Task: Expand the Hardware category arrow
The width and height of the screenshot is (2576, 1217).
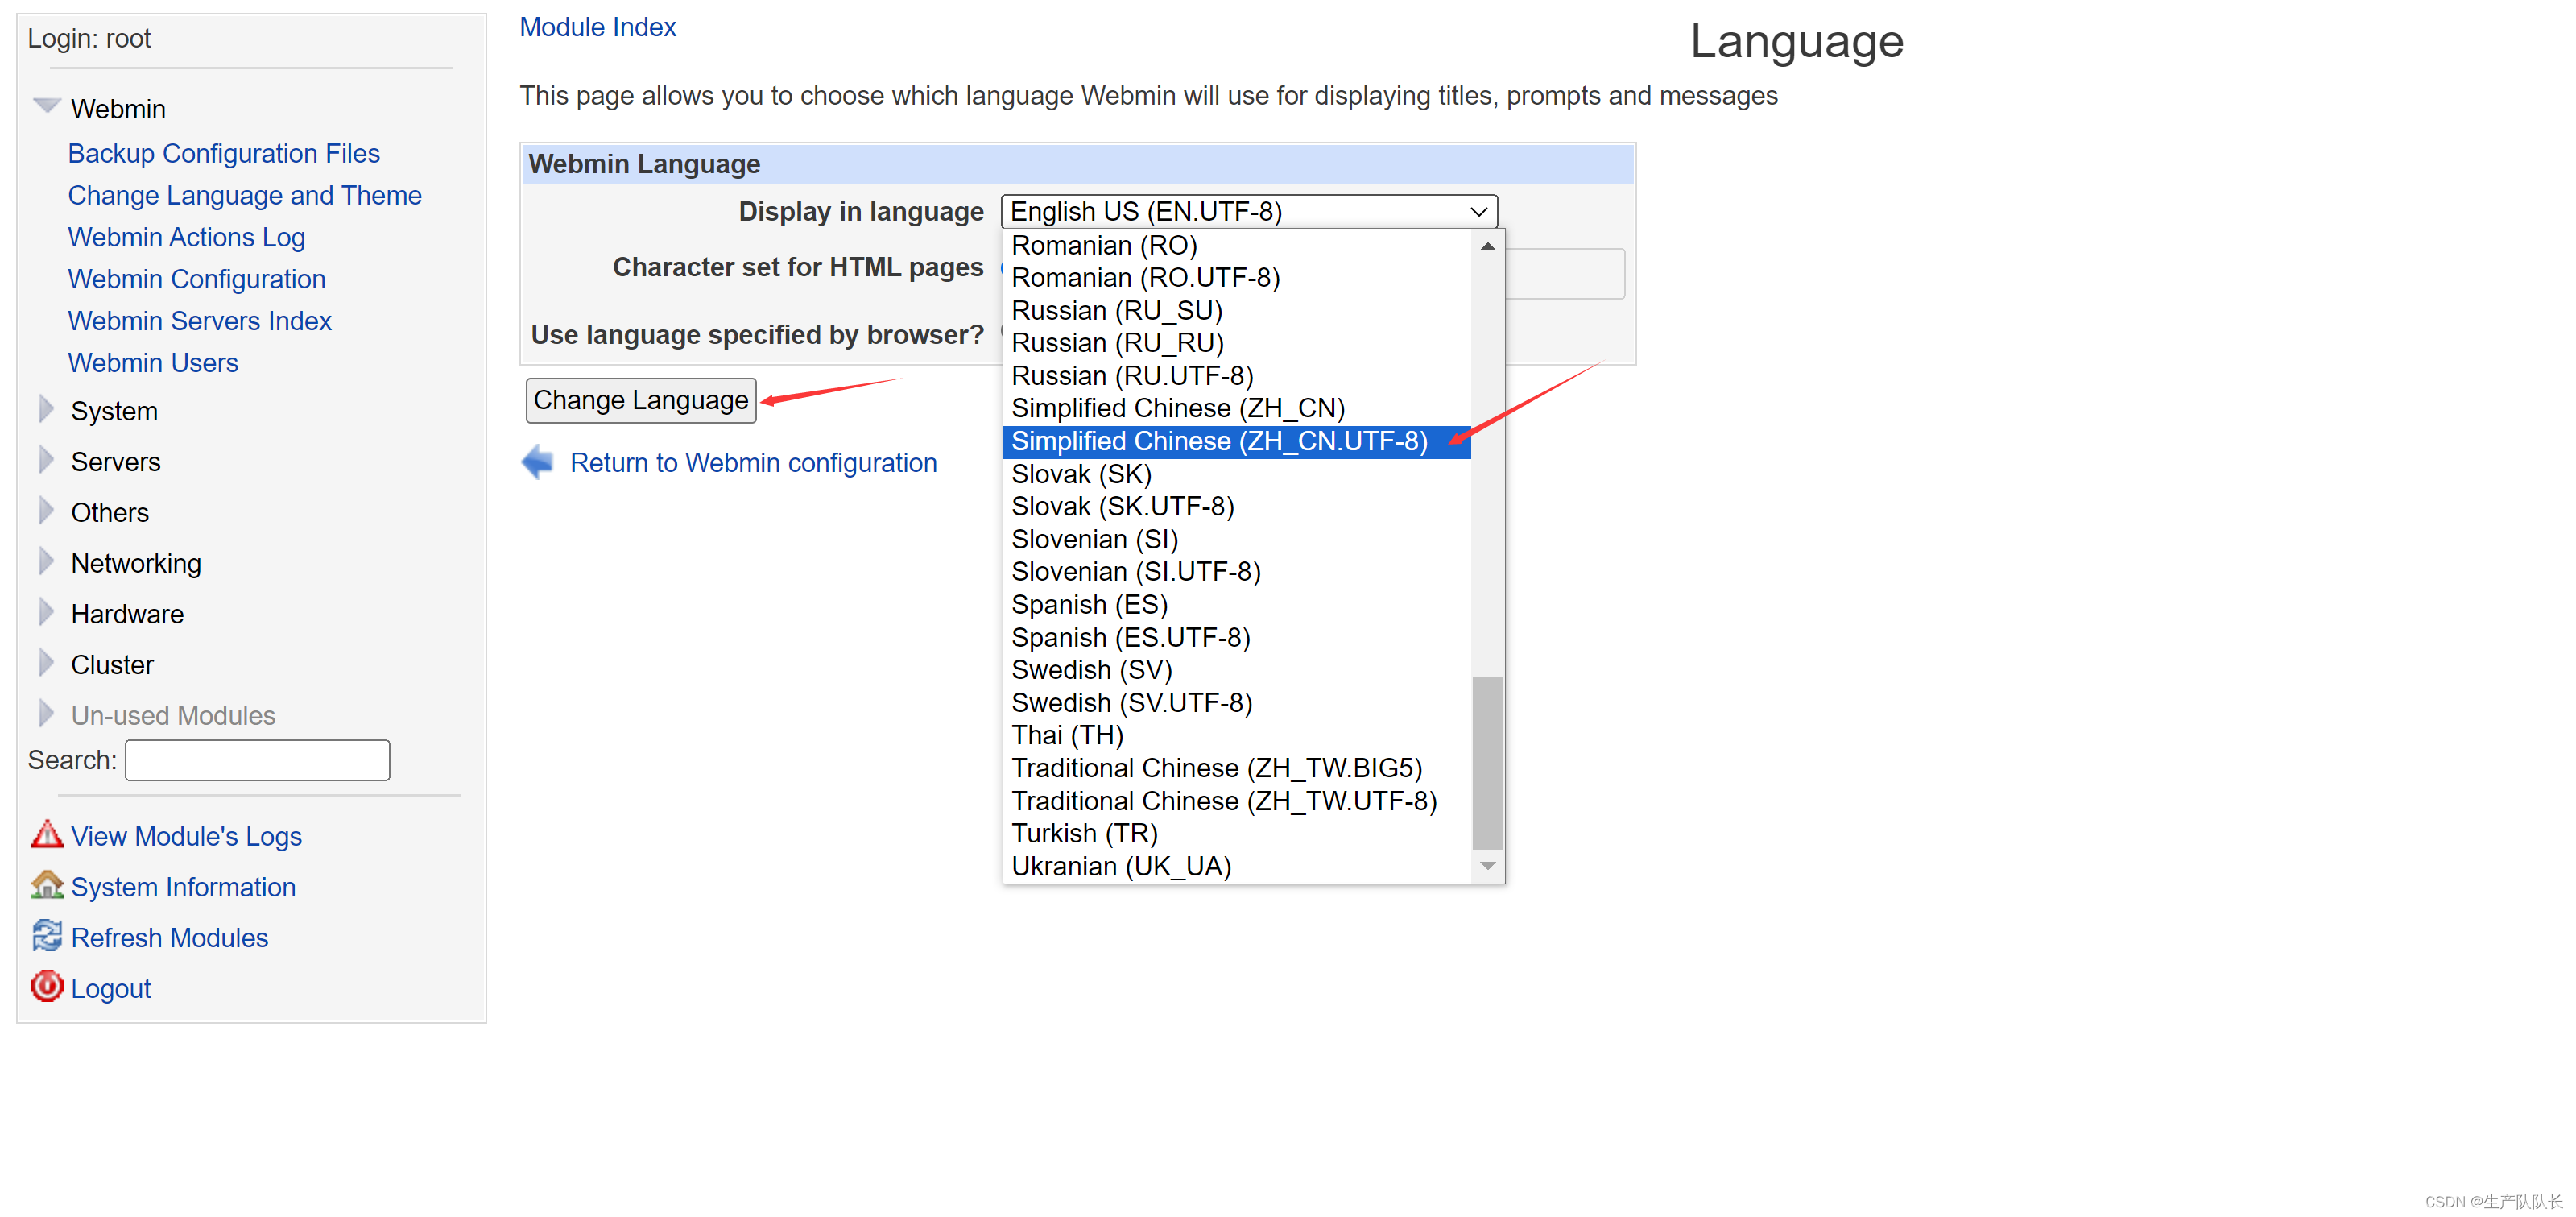Action: [x=46, y=612]
